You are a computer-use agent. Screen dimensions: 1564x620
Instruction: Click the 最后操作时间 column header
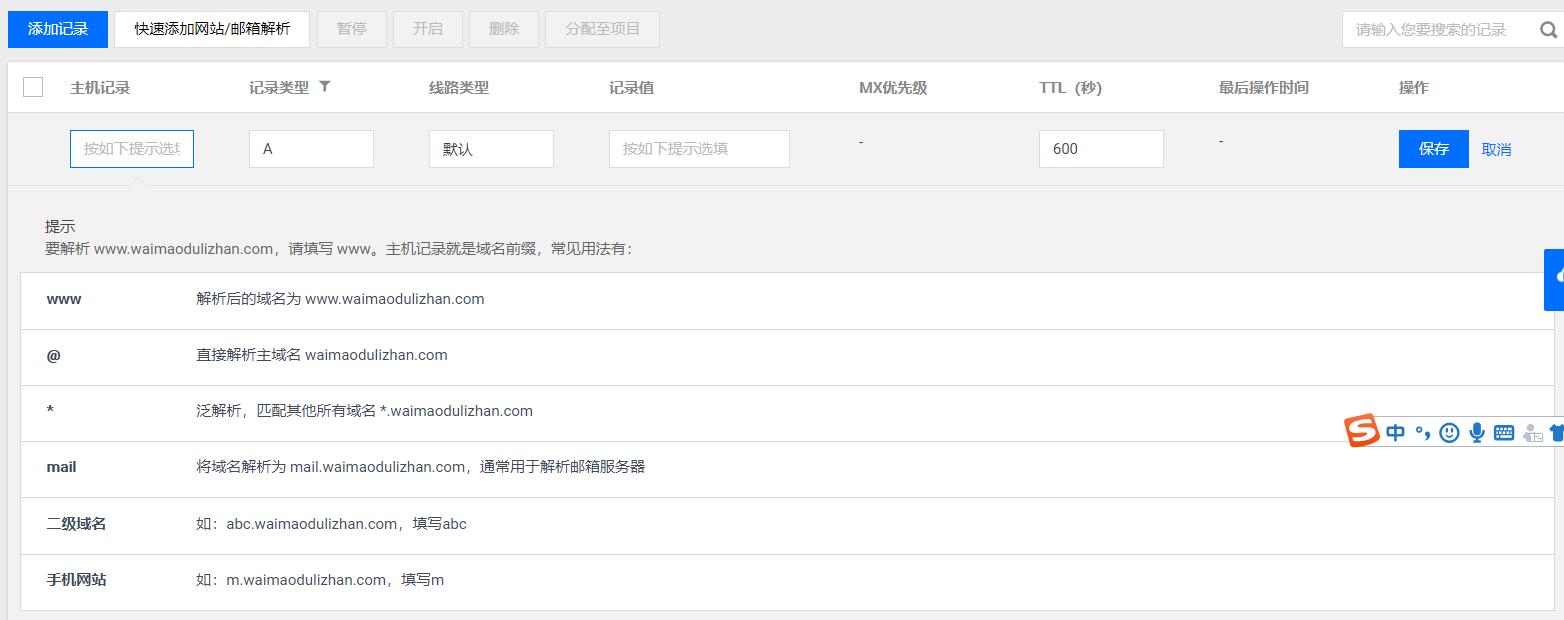pyautogui.click(x=1264, y=88)
